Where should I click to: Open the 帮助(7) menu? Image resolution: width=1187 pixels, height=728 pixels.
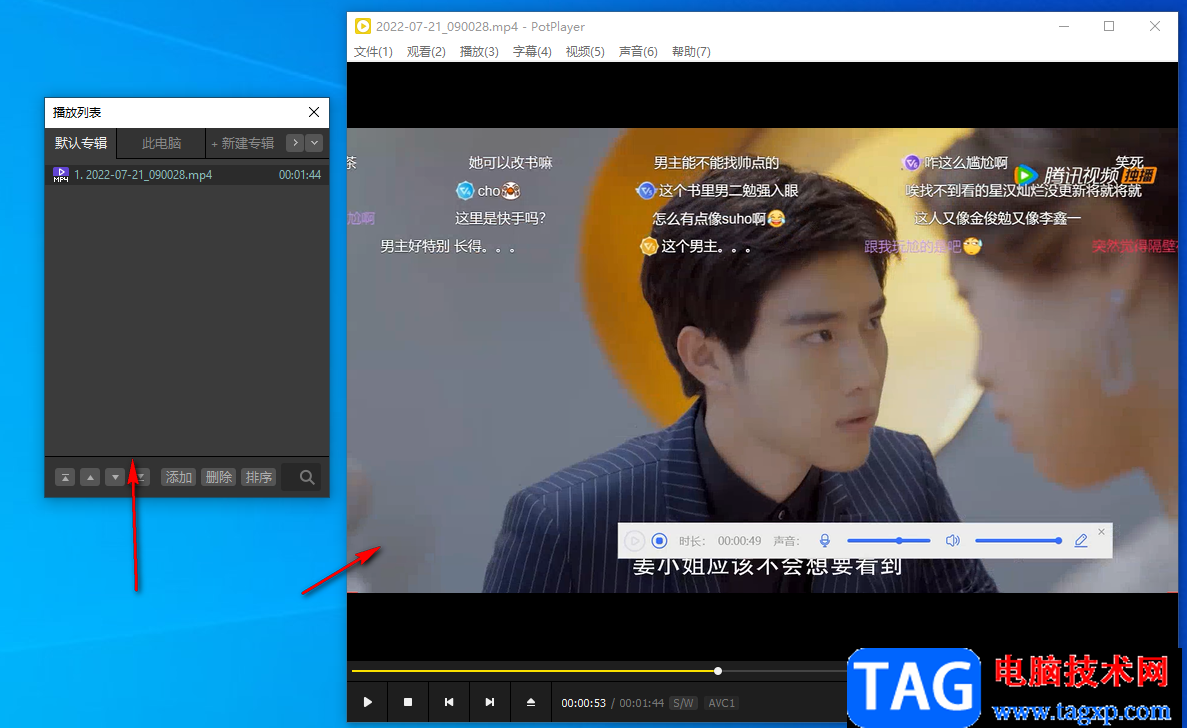[691, 51]
